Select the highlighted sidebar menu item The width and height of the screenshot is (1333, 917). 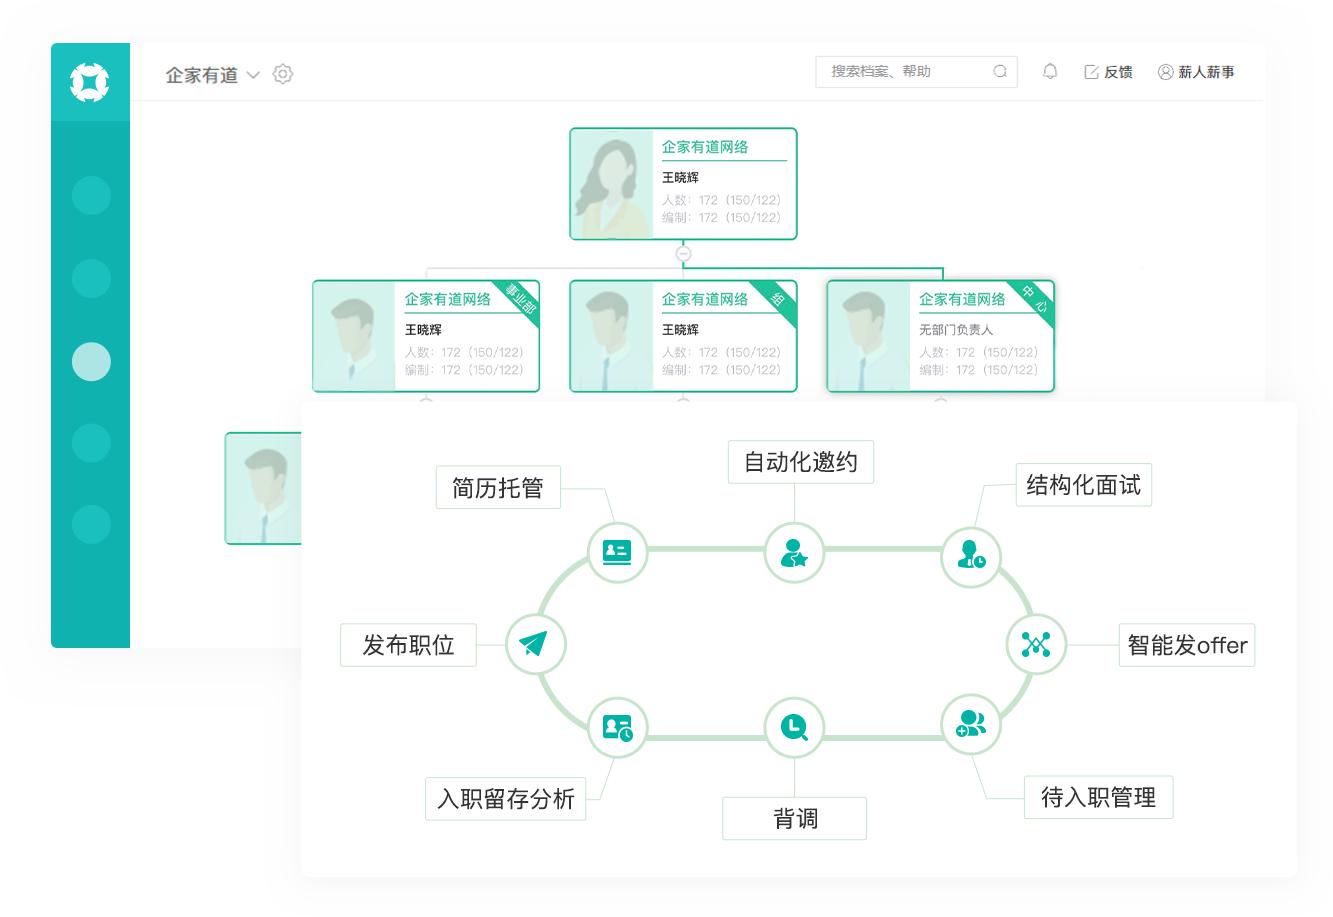[91, 361]
